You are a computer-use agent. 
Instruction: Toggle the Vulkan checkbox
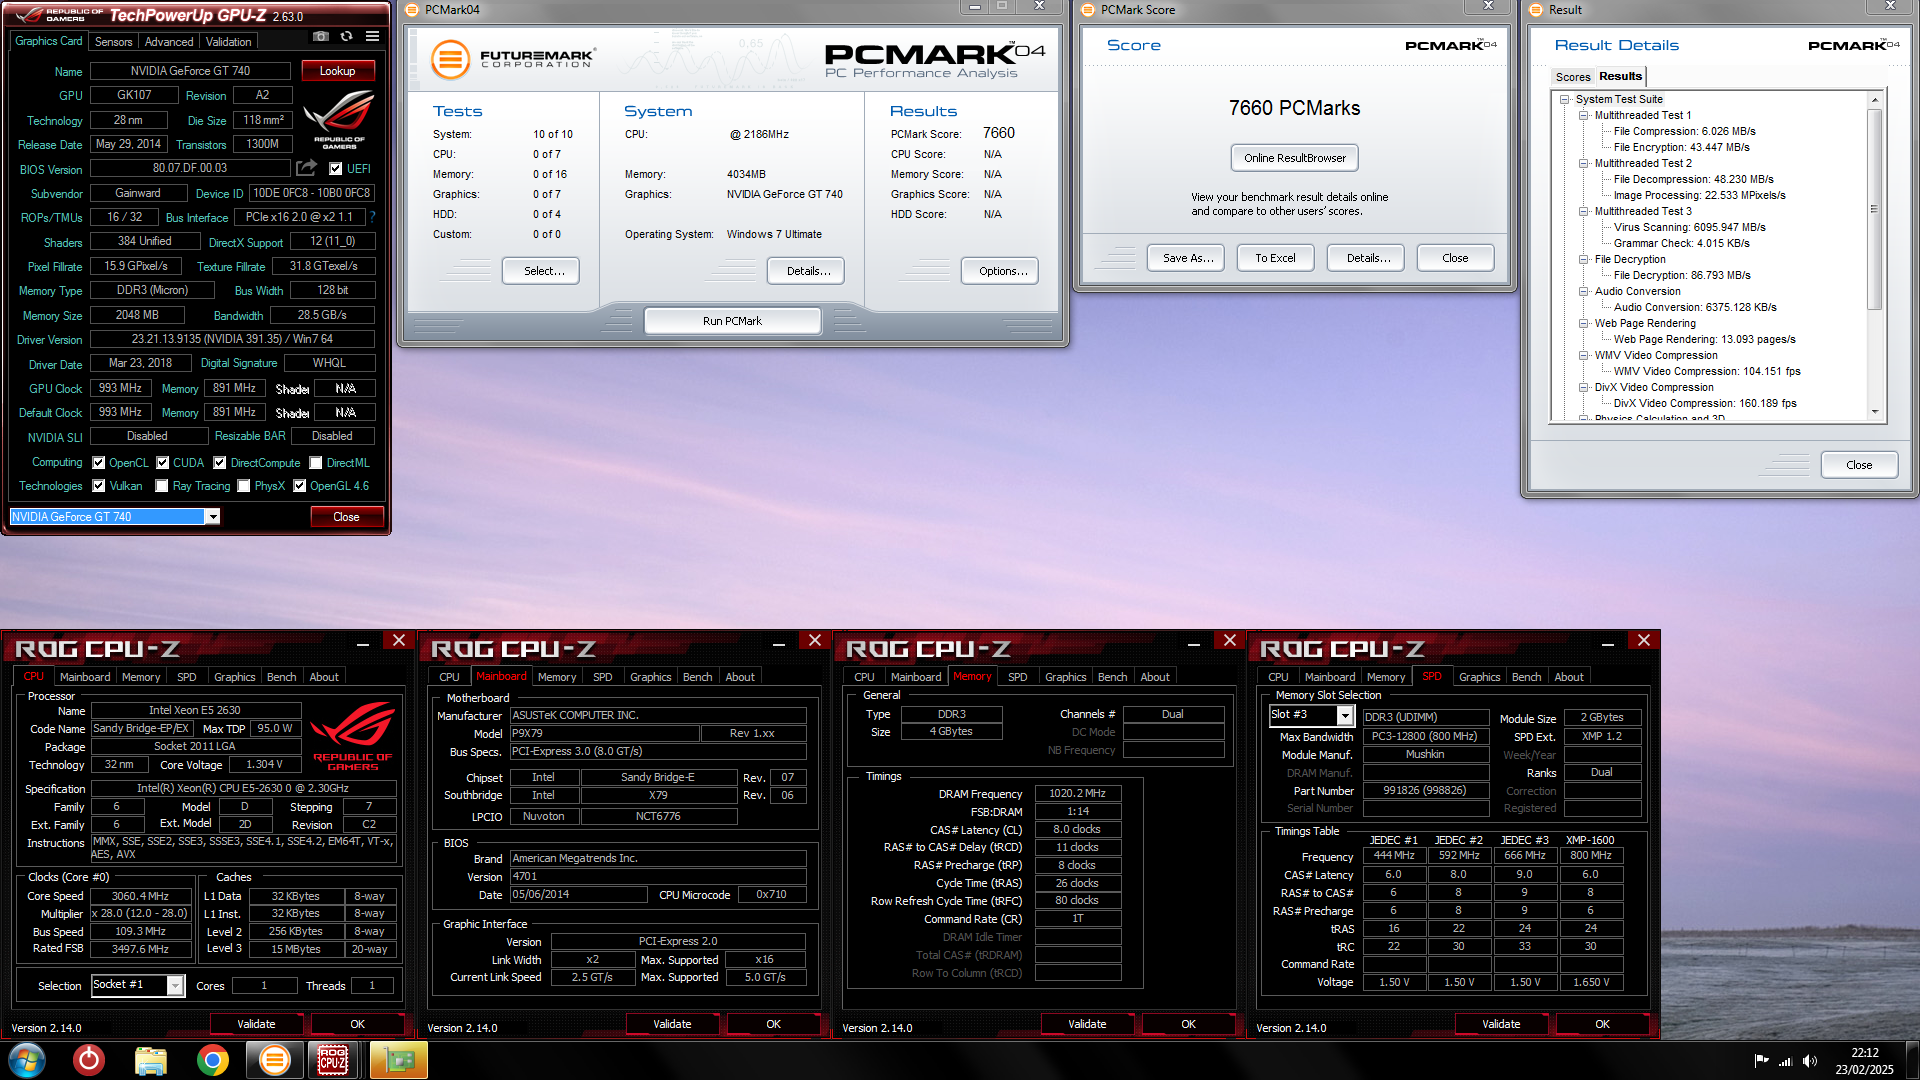click(x=99, y=486)
